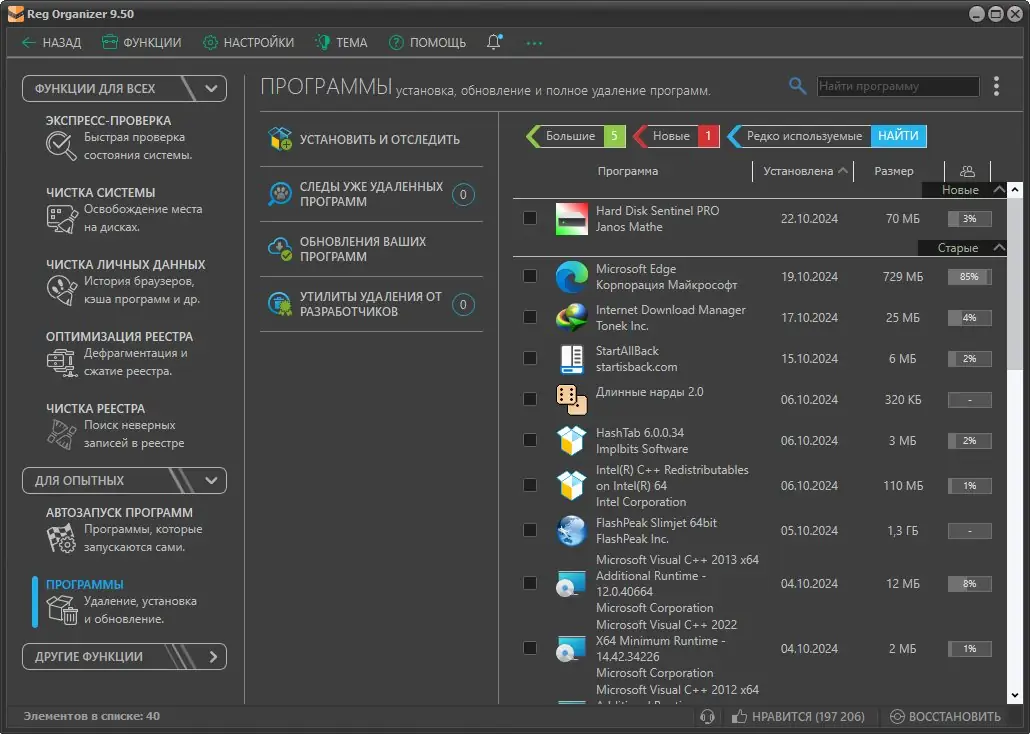Click the search magnifier icon
This screenshot has width=1030, height=734.
coord(797,85)
